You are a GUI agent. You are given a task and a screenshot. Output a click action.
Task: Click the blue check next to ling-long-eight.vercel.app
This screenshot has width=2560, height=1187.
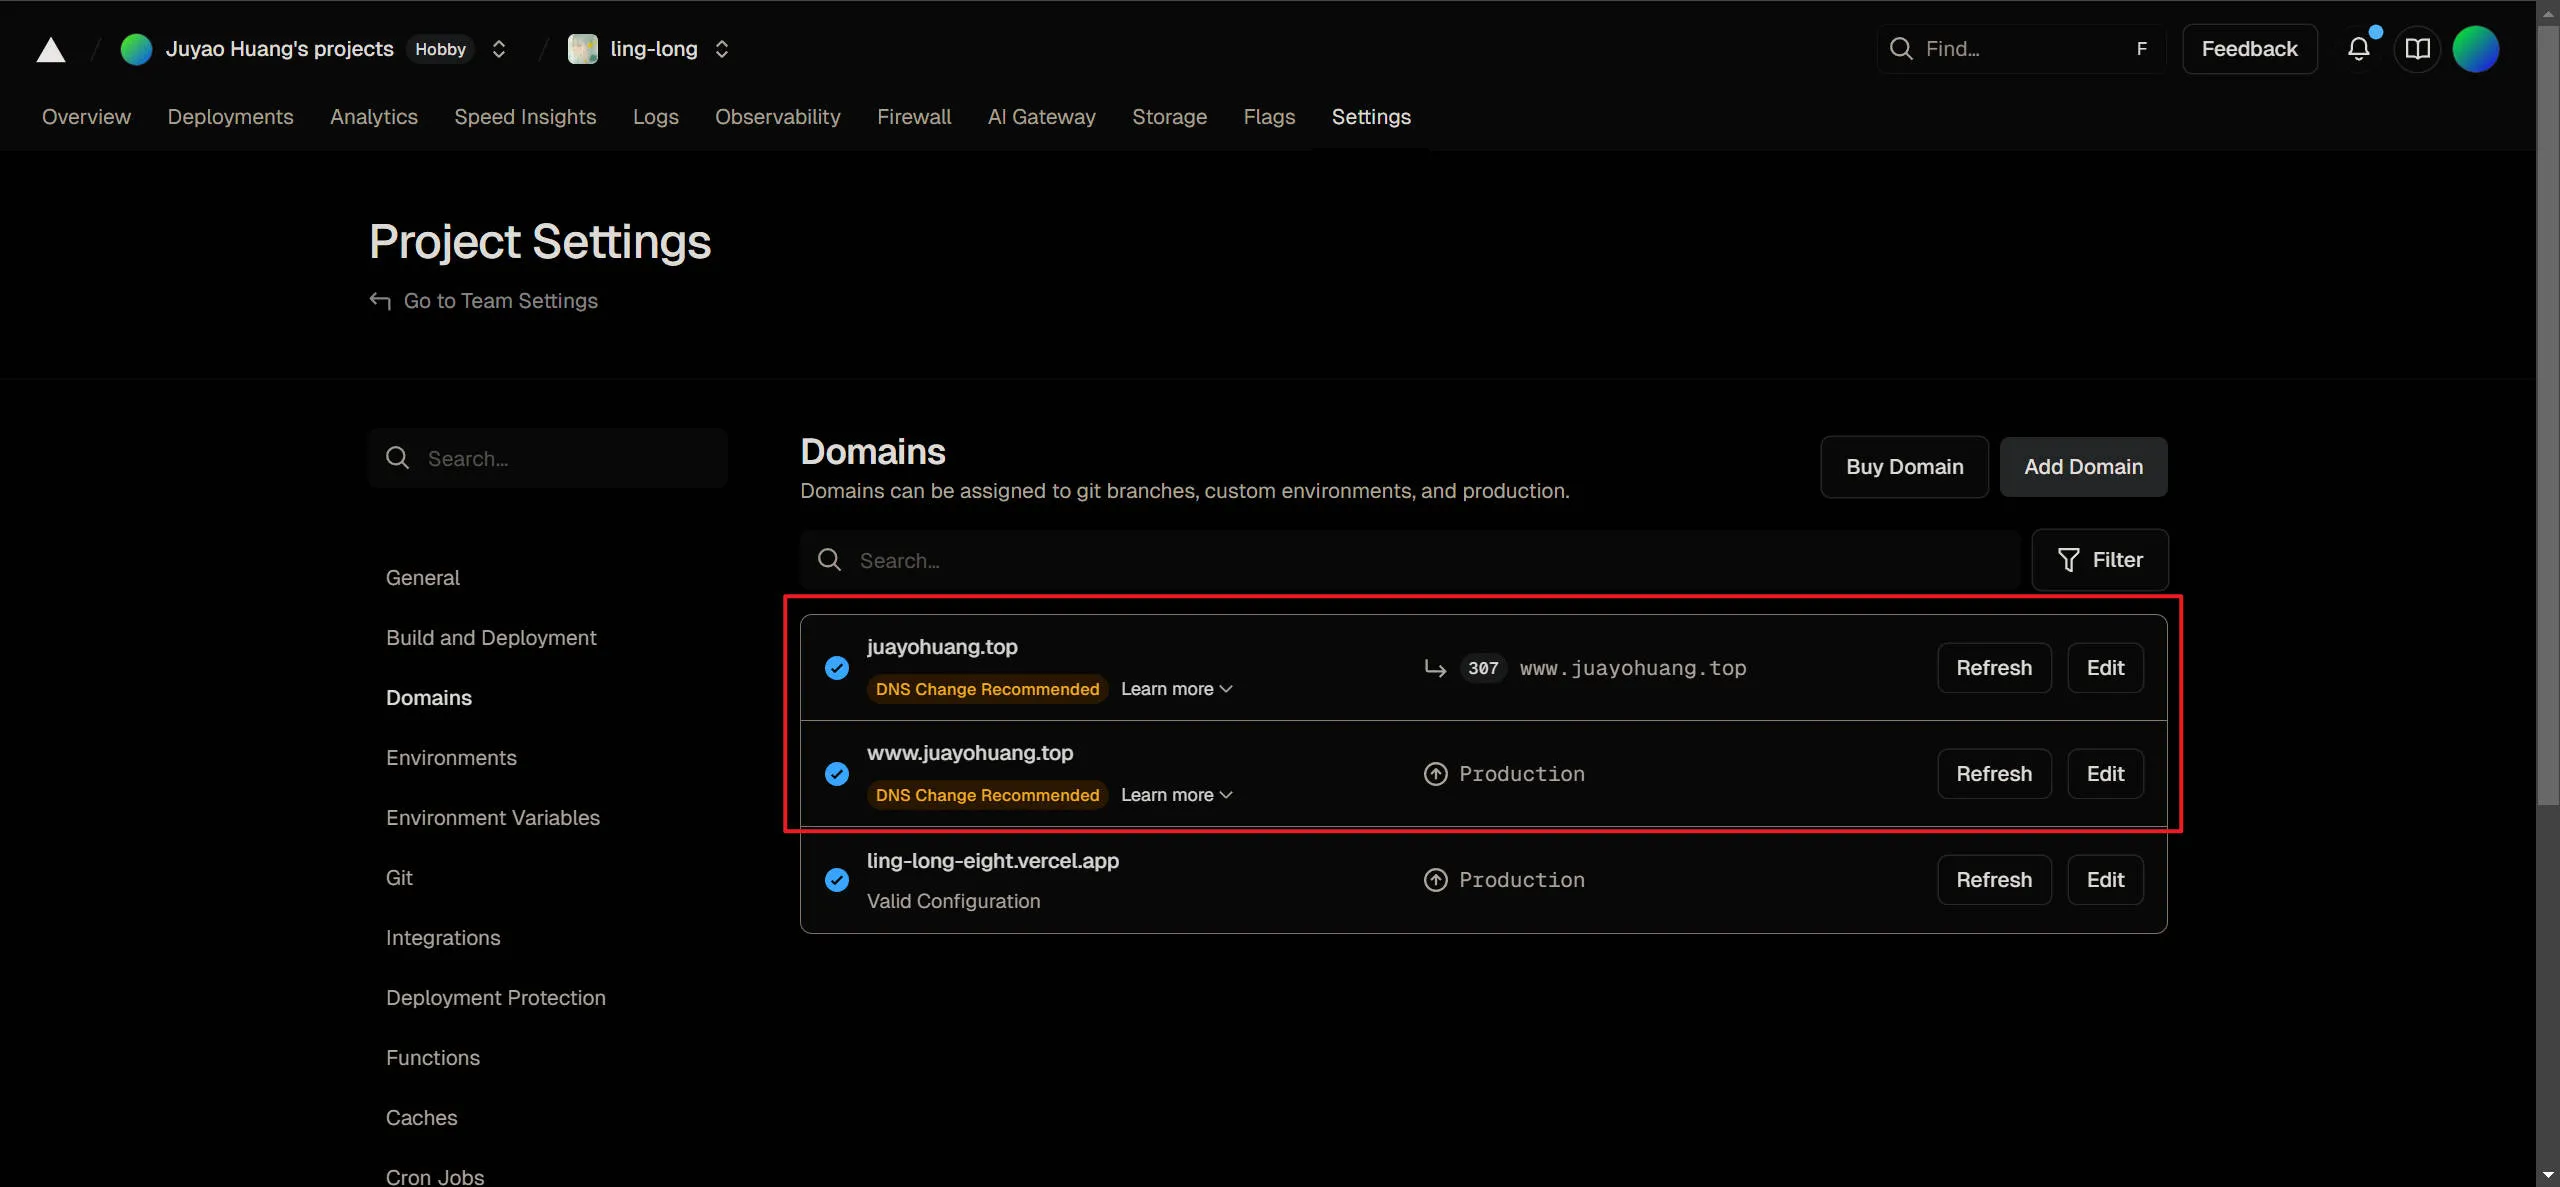(837, 880)
